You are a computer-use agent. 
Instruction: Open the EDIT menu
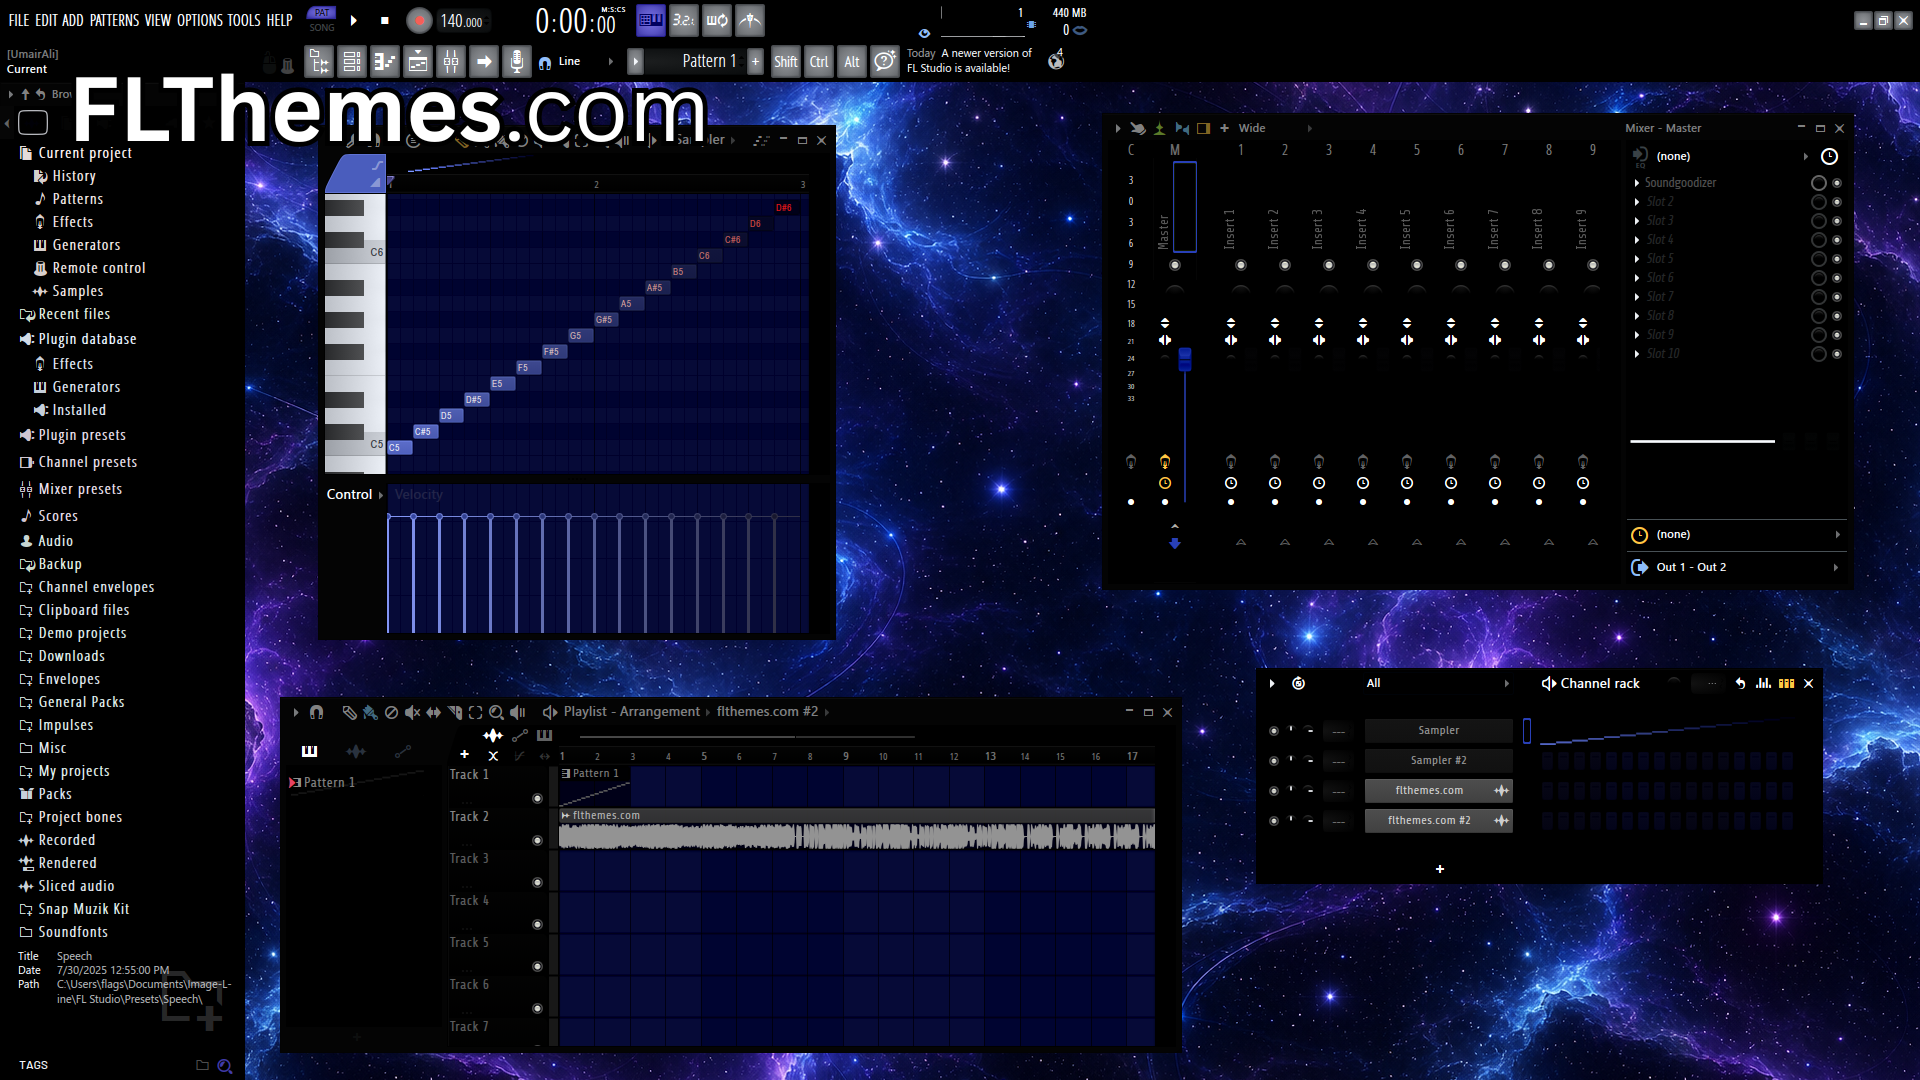pyautogui.click(x=46, y=20)
